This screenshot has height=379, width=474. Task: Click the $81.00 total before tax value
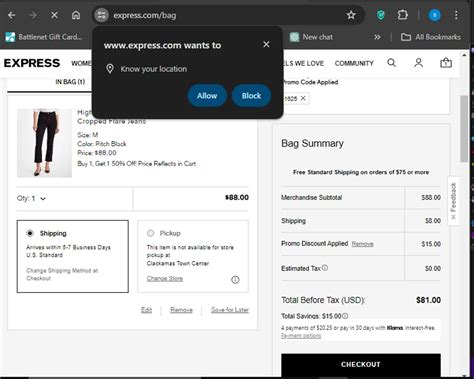tap(428, 300)
